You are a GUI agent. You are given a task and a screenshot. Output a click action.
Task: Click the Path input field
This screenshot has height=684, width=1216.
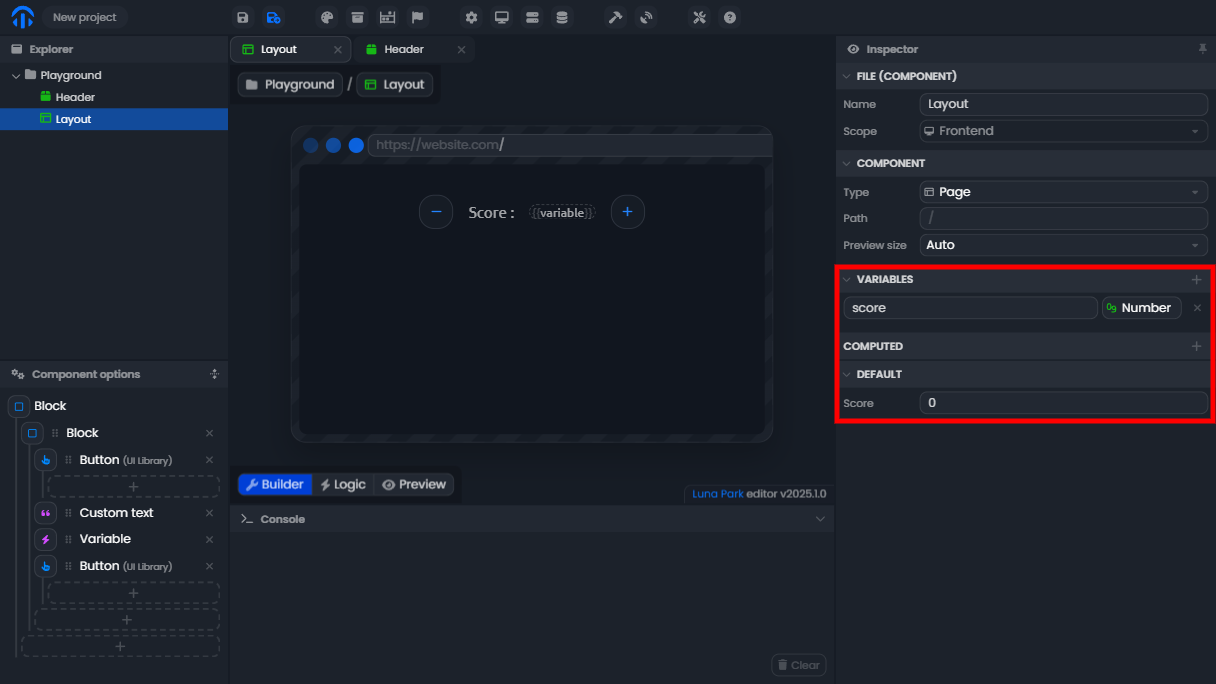coord(1064,218)
